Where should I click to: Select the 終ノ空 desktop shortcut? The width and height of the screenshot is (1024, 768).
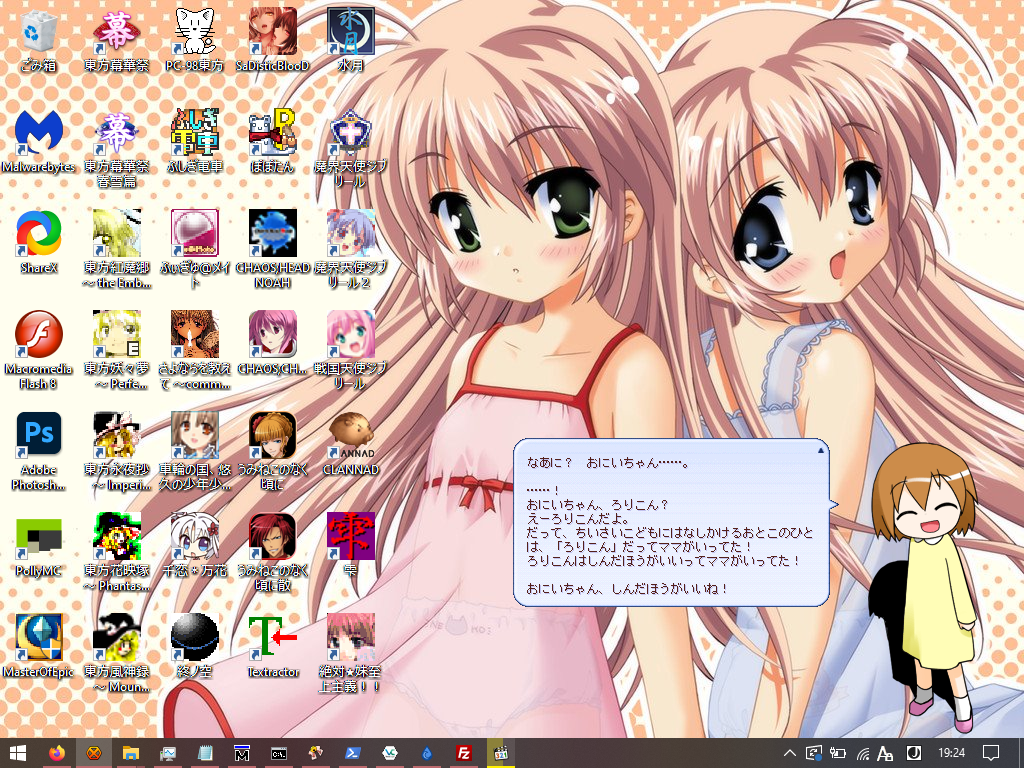click(194, 647)
